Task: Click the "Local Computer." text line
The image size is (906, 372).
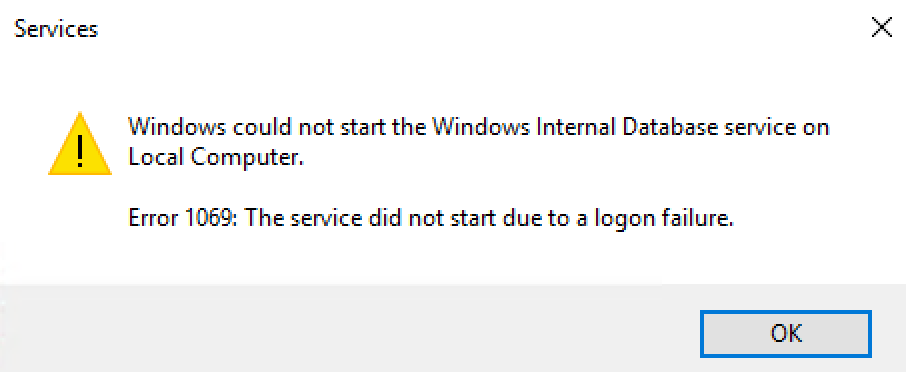Action: 216,158
